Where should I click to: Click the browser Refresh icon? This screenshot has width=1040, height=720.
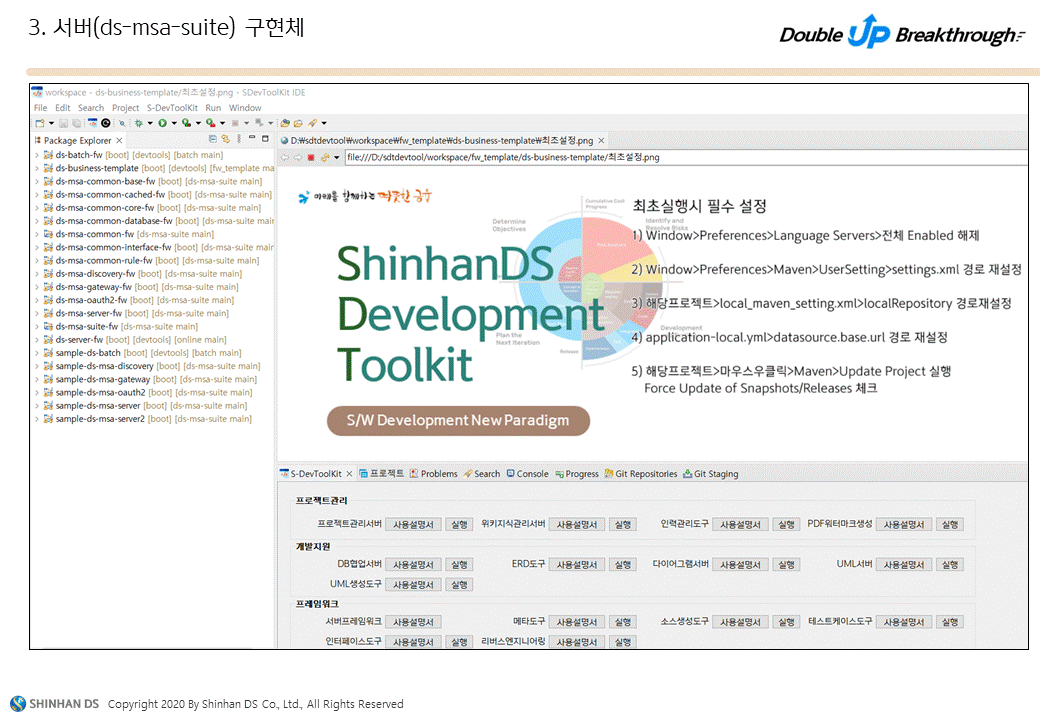pyautogui.click(x=325, y=158)
